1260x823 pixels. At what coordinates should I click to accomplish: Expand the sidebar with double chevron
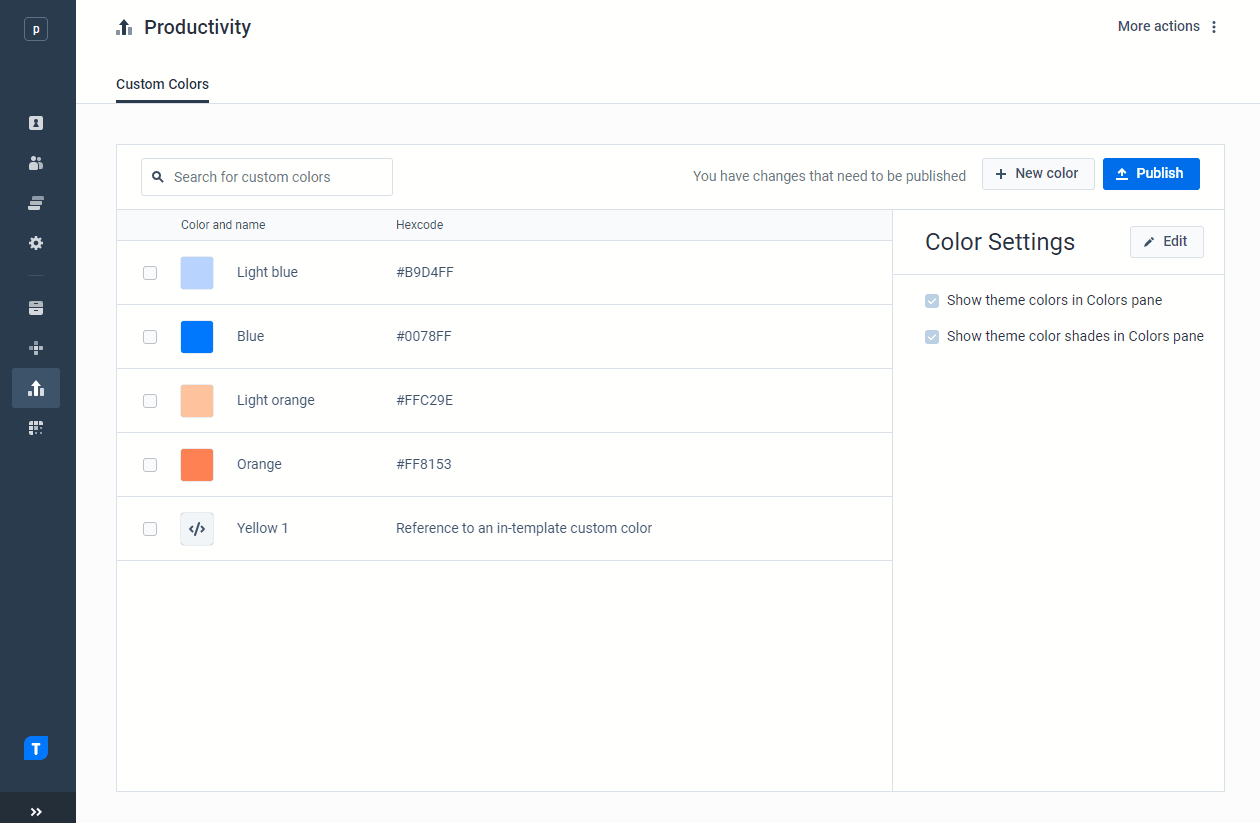[36, 812]
